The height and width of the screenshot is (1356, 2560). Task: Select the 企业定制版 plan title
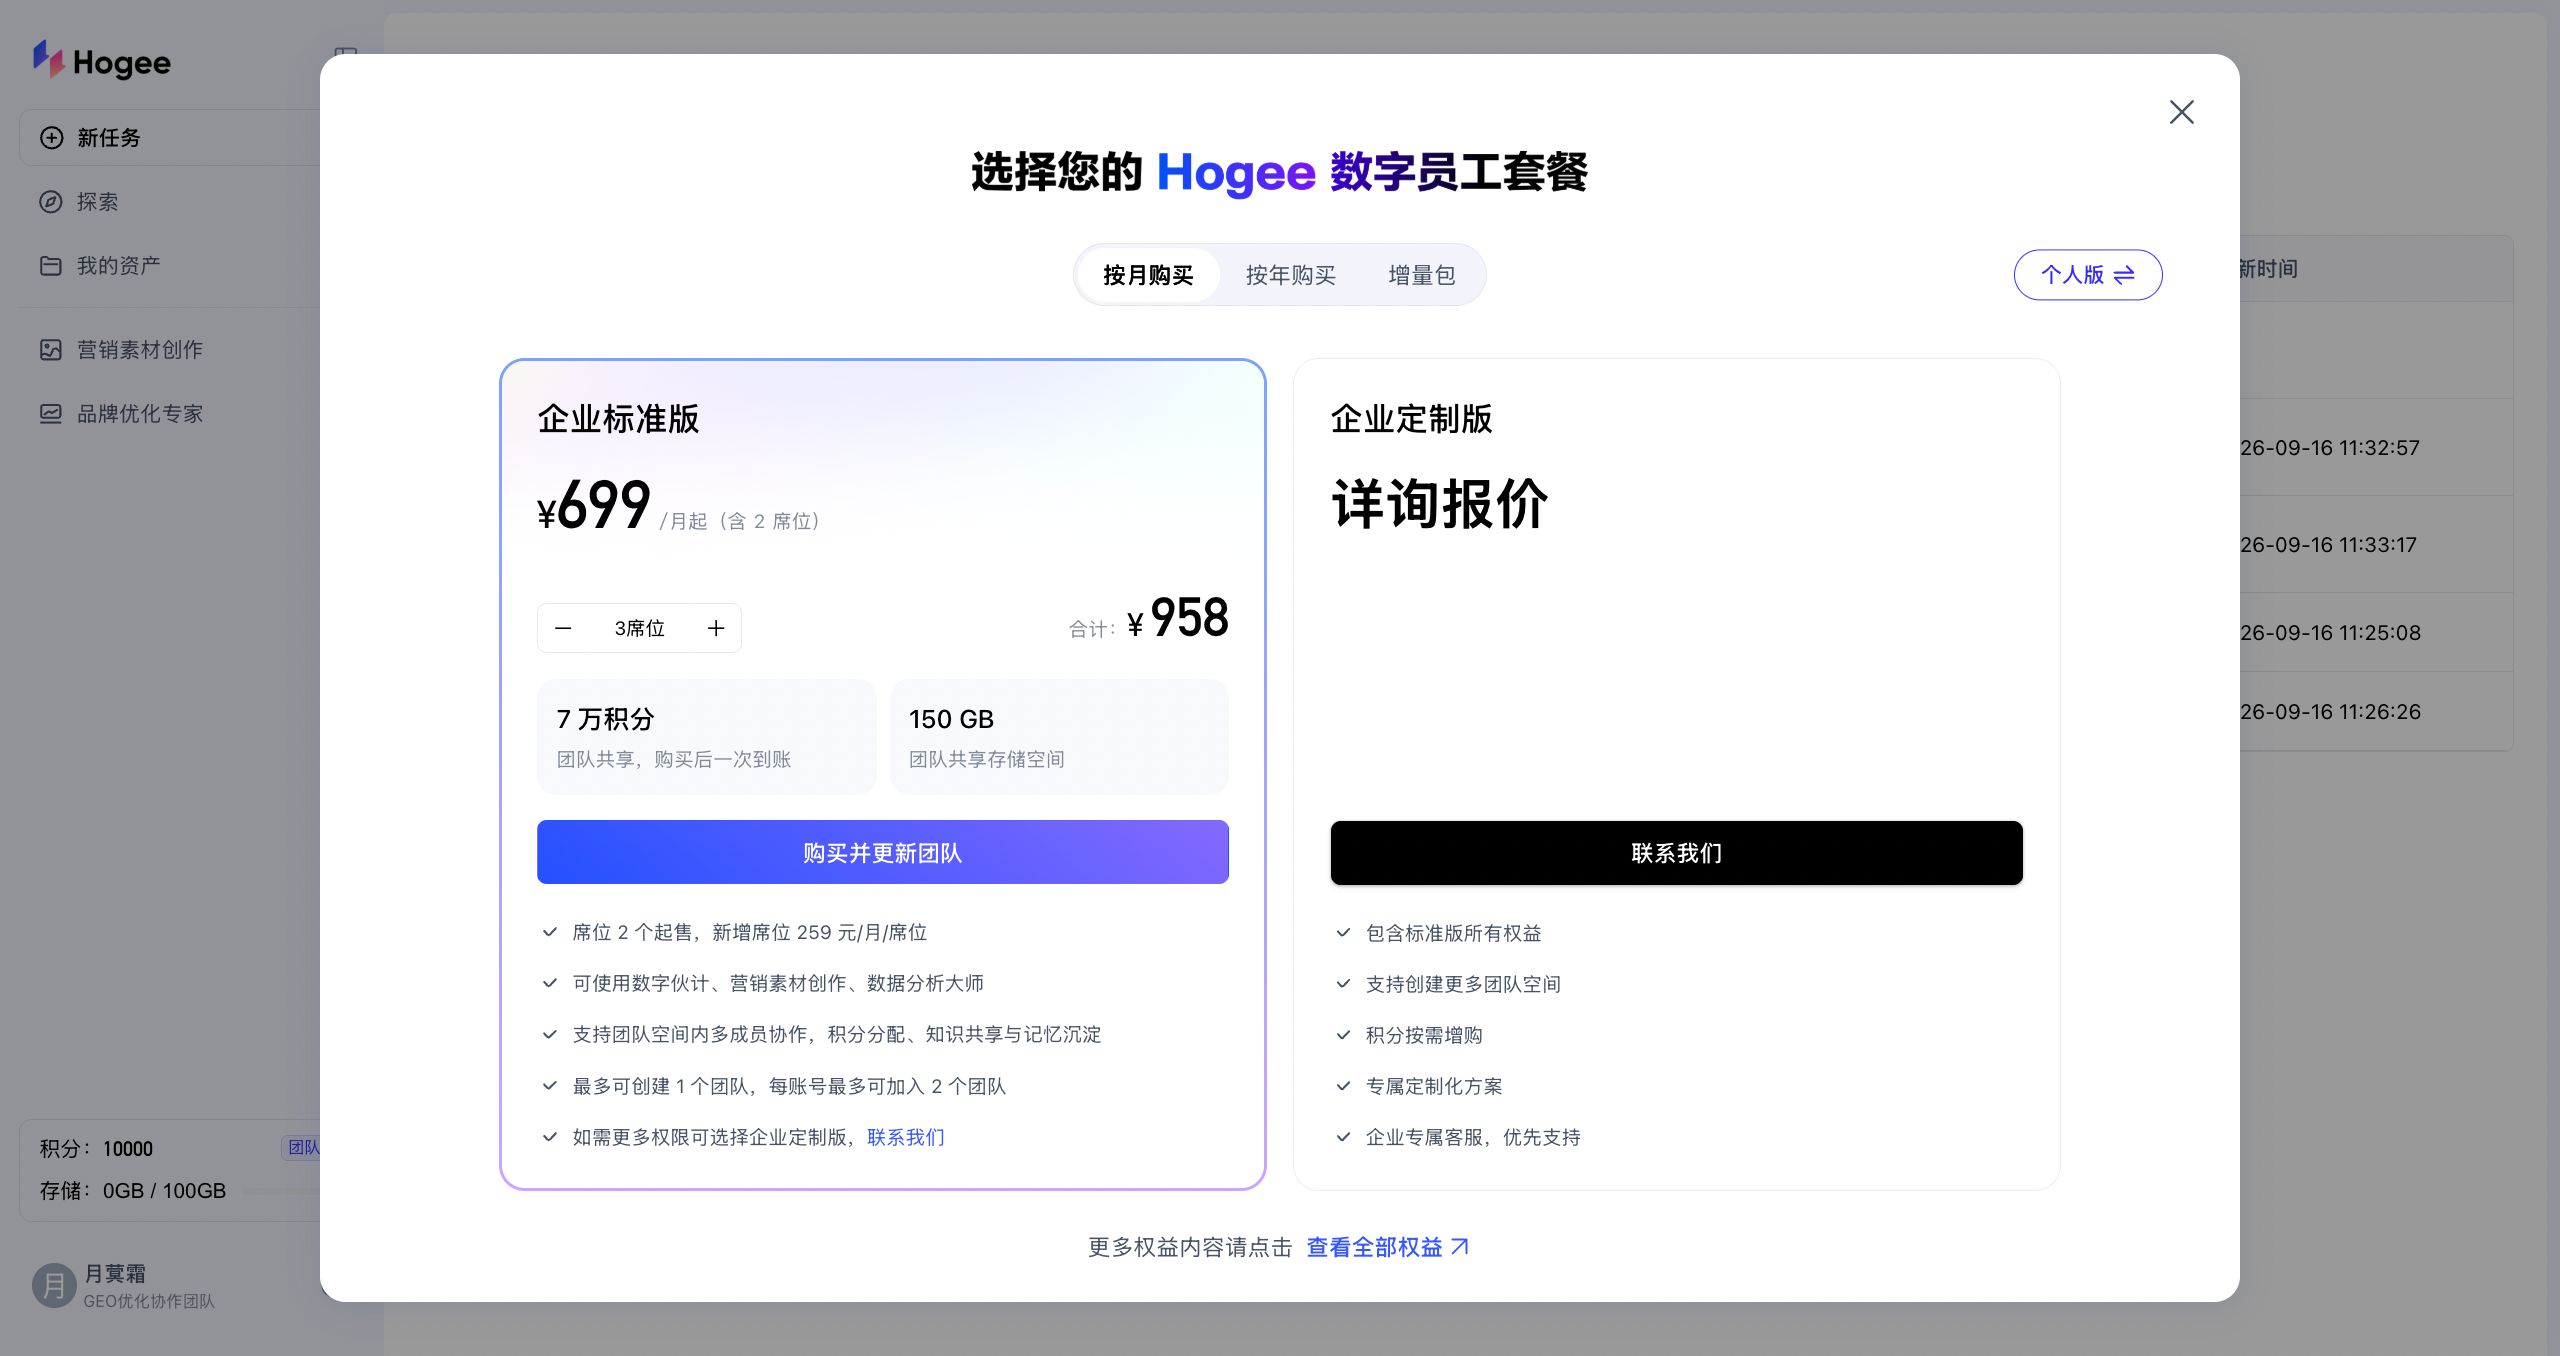(1412, 419)
